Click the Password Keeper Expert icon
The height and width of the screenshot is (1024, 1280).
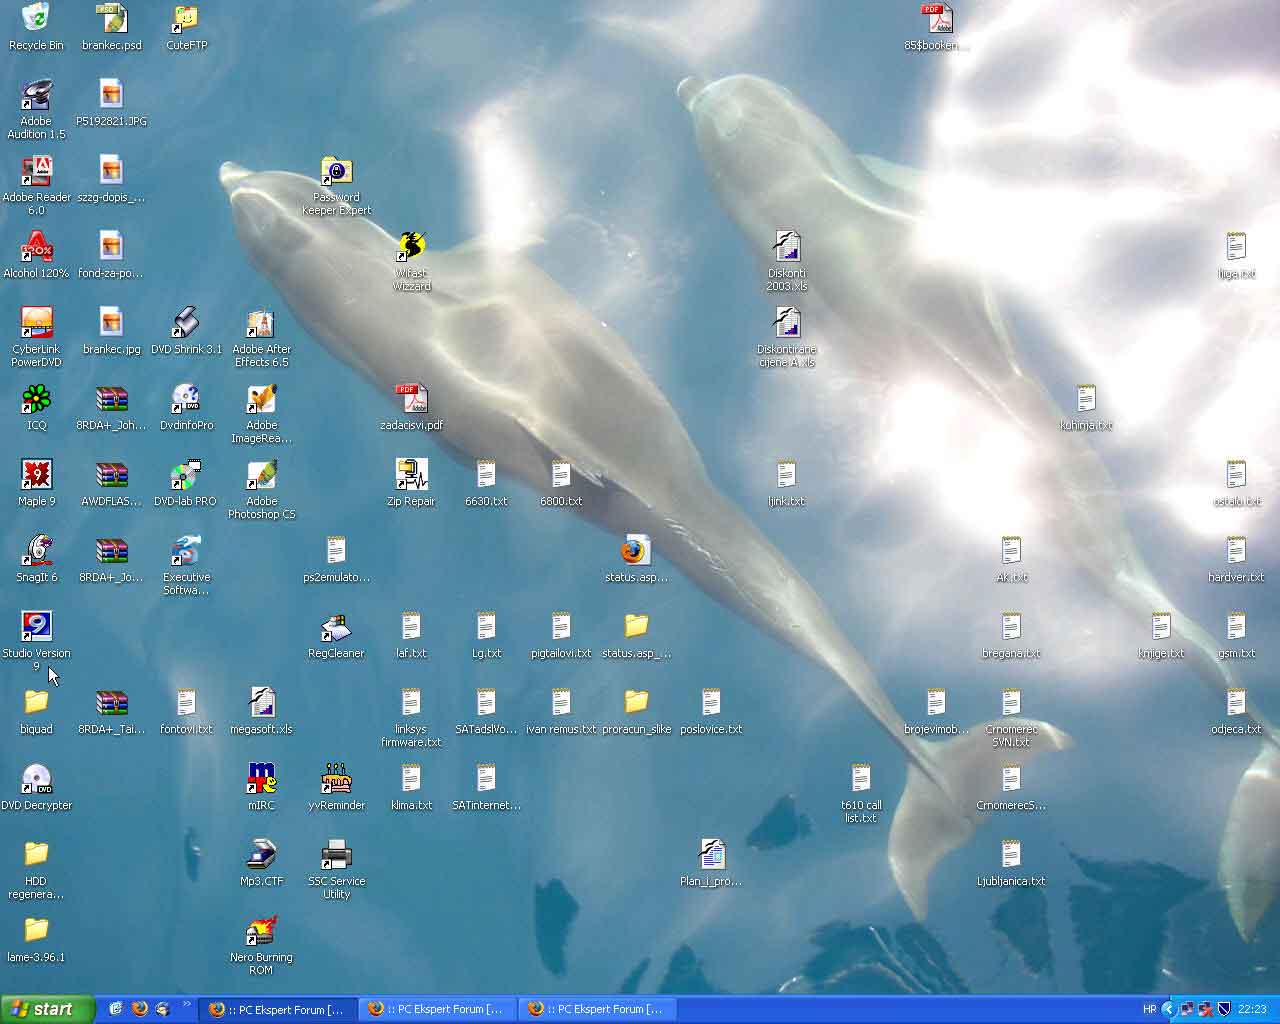(336, 171)
